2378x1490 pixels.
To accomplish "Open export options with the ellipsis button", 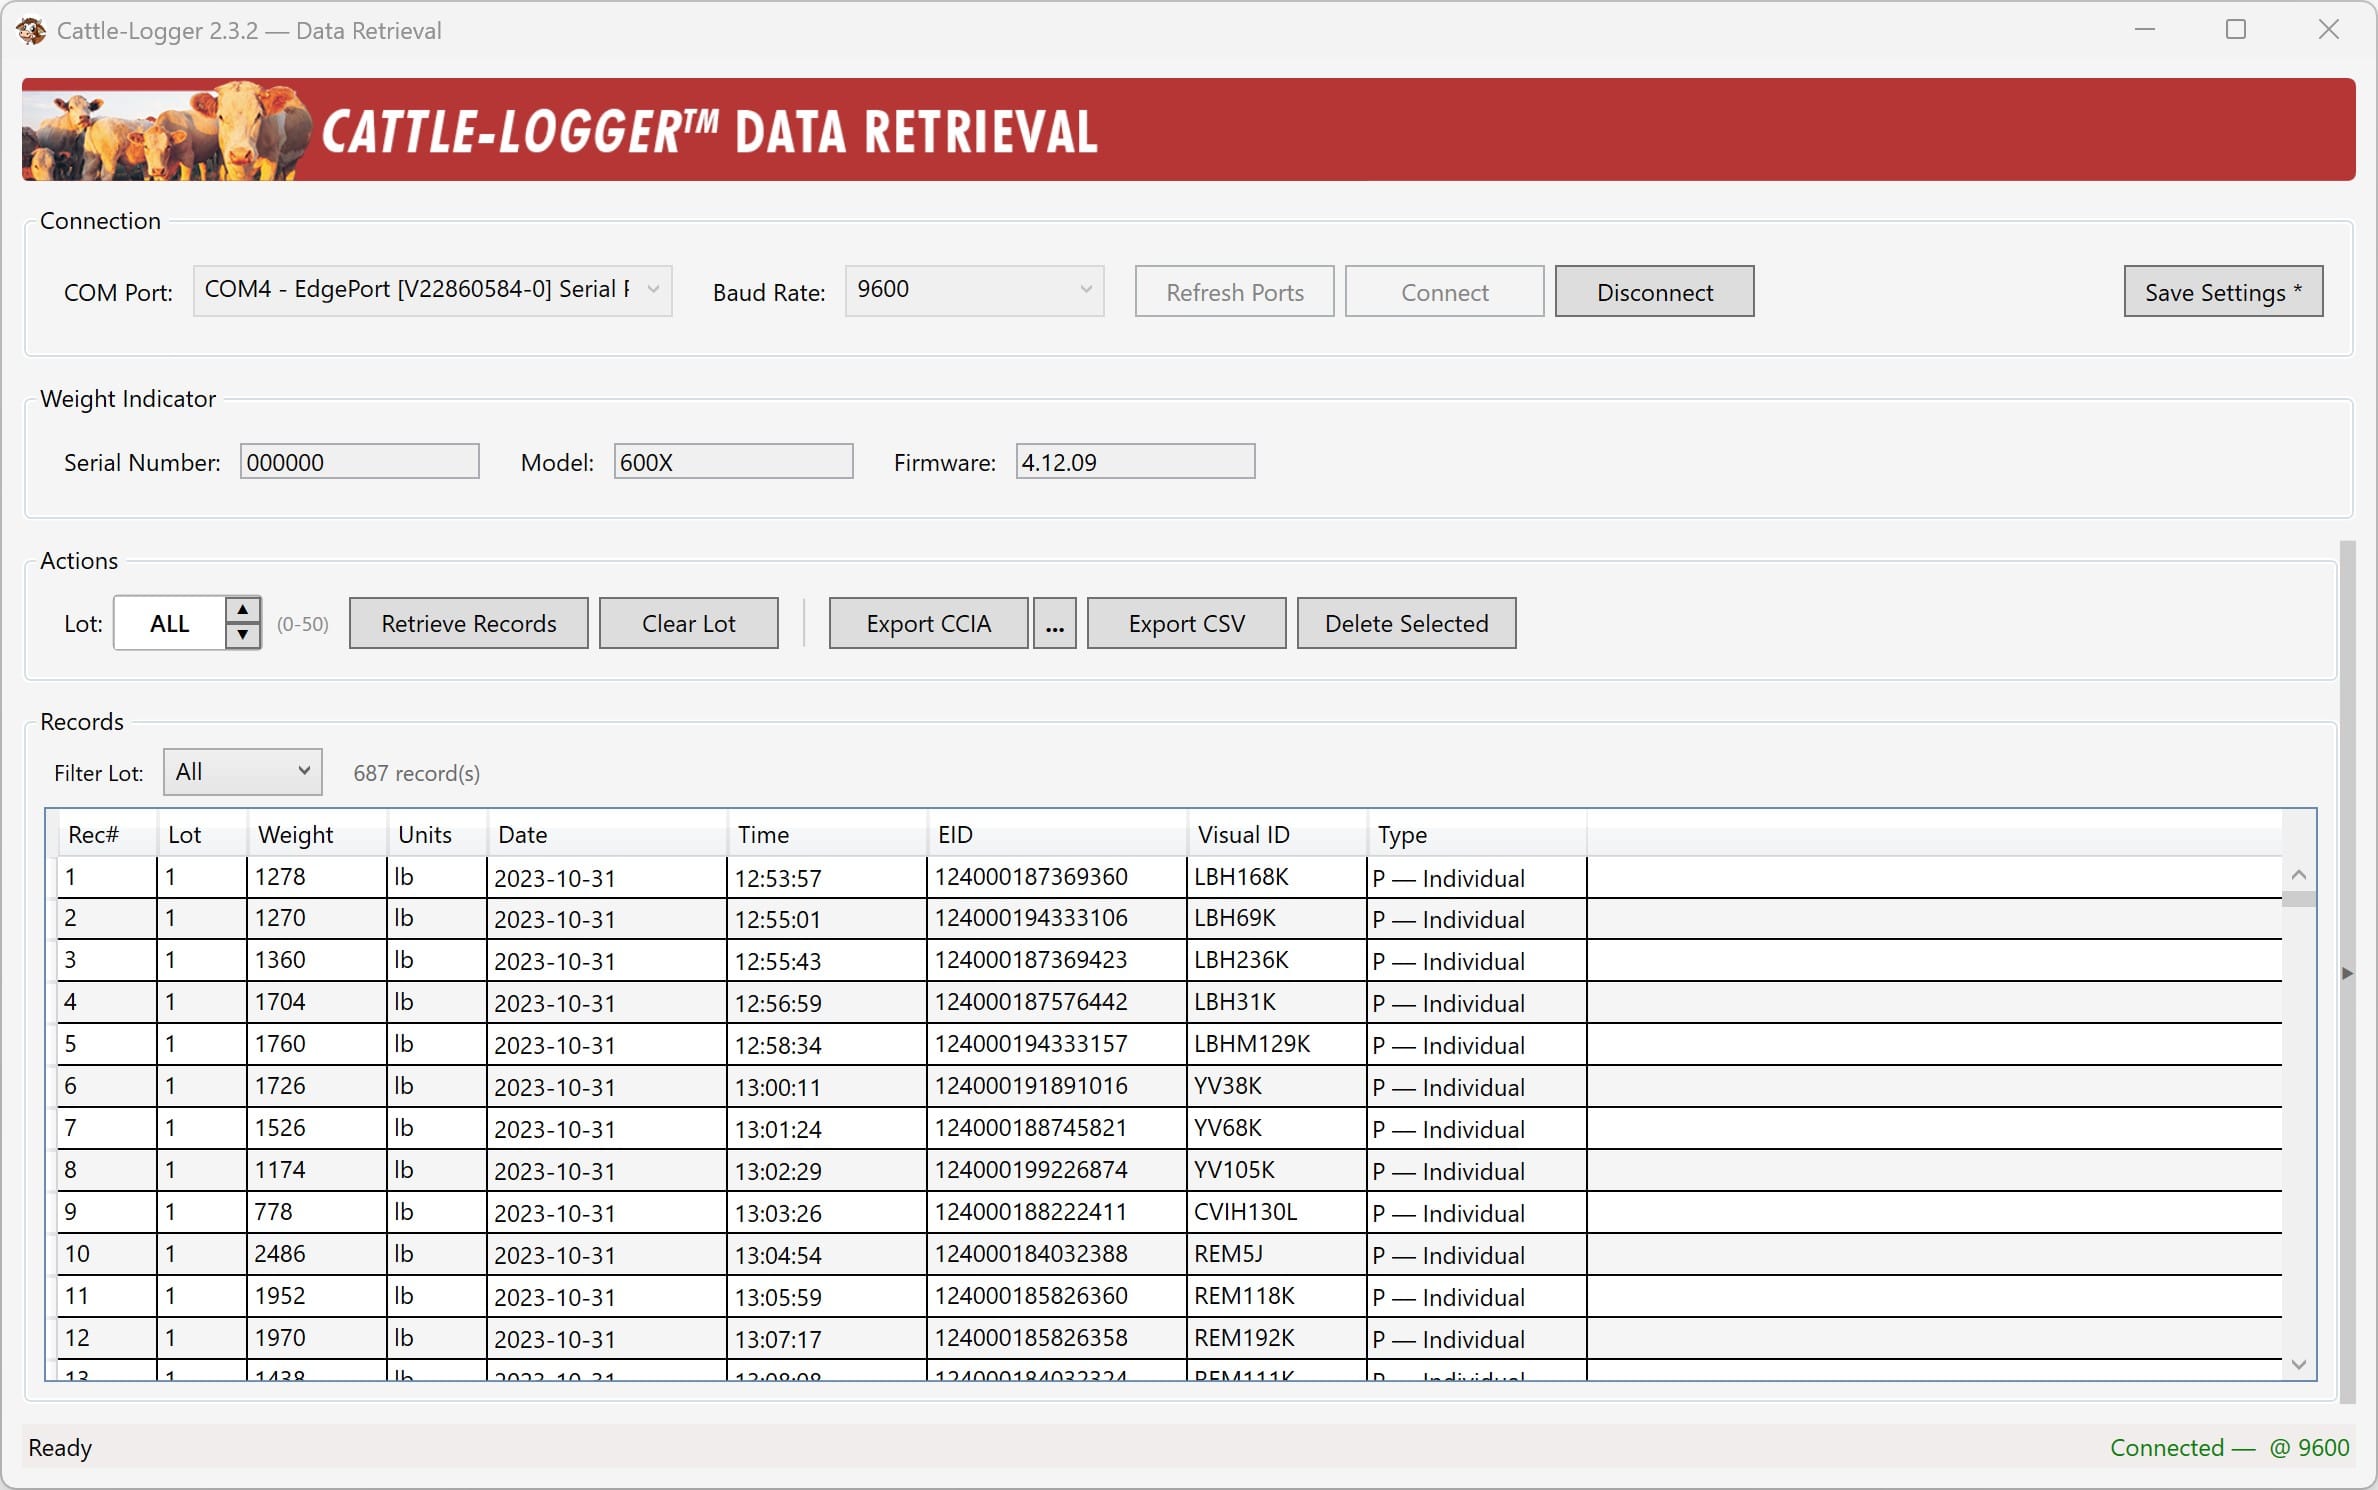I will click(x=1054, y=624).
